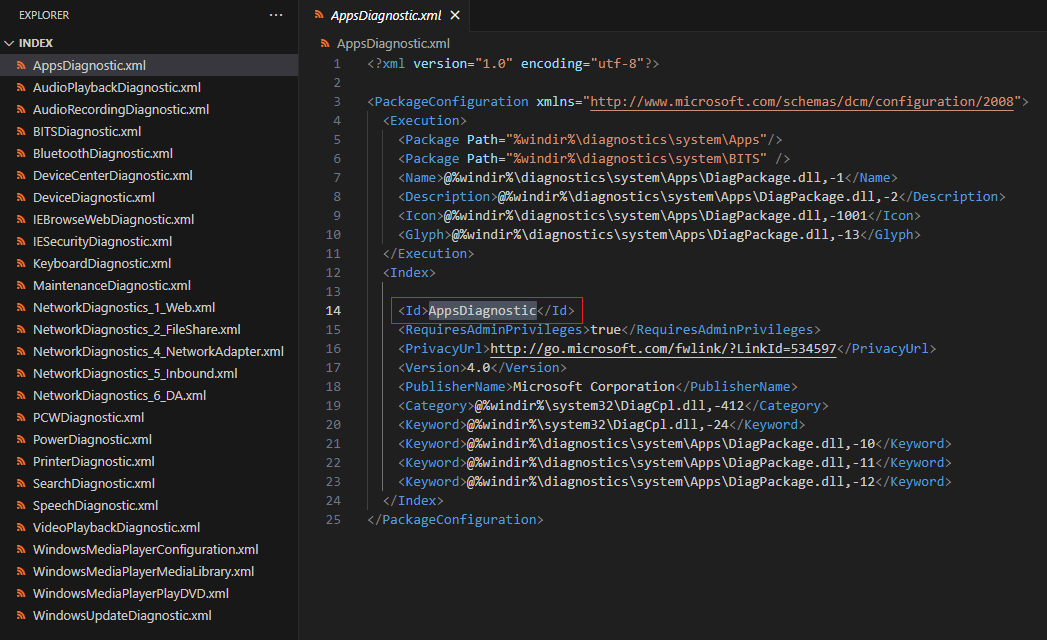Click the XML icon beside PrinterDiagnostic.xml
The width and height of the screenshot is (1047, 640).
(x=20, y=462)
